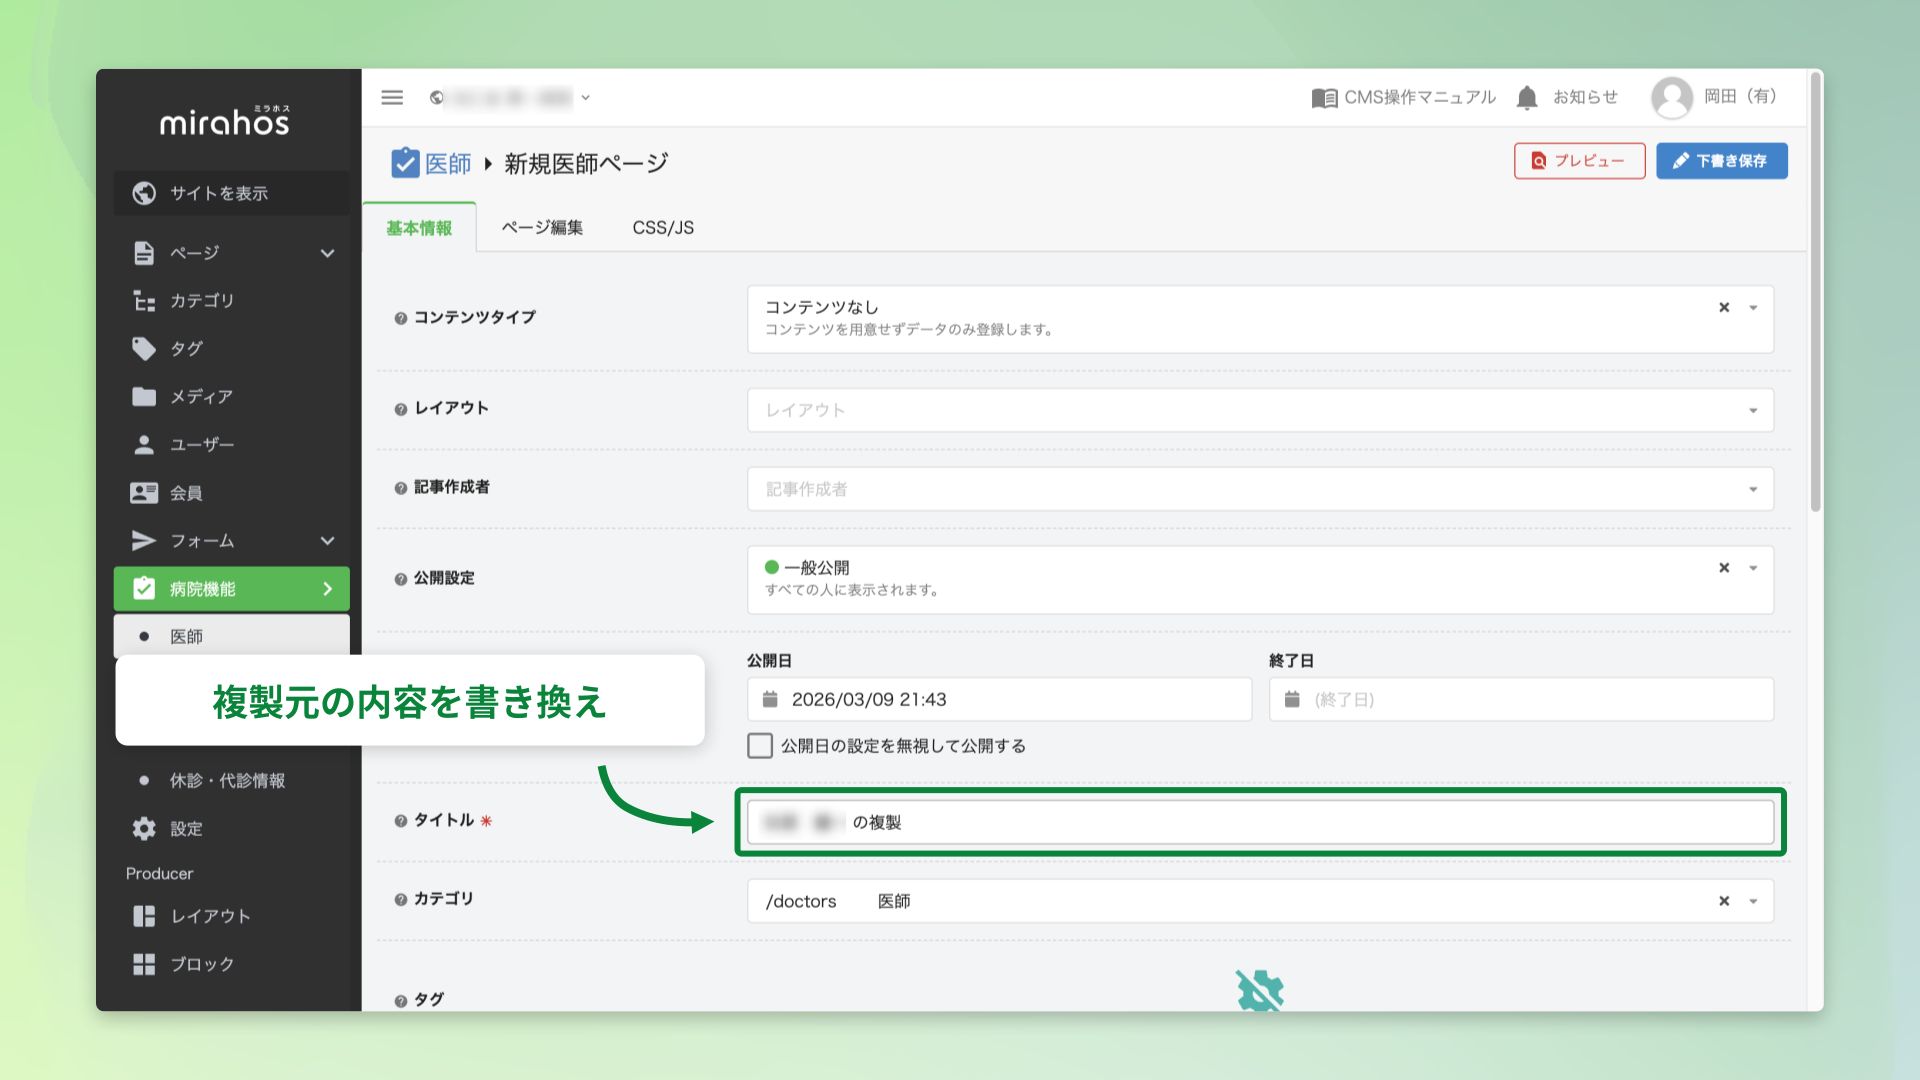Clear the コンテンツなし selection with X
Viewport: 1920px width, 1080px height.
tap(1724, 308)
